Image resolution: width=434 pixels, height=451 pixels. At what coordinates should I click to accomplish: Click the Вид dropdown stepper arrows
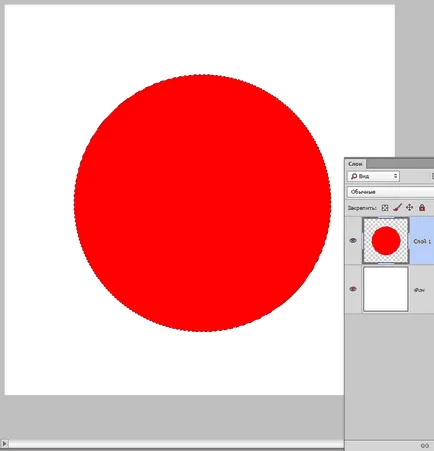coord(395,176)
